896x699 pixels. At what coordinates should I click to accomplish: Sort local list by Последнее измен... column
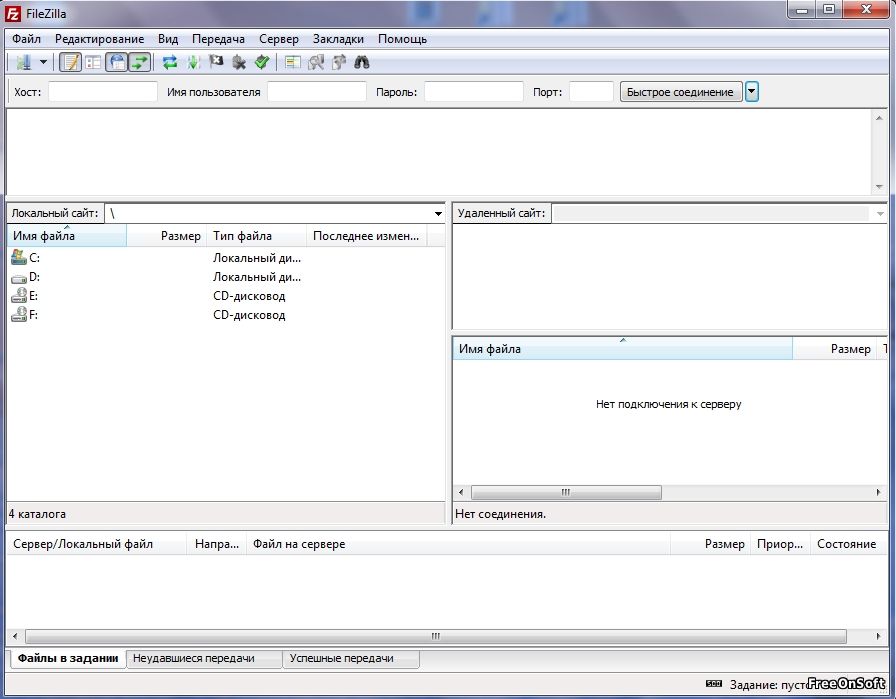pos(367,236)
